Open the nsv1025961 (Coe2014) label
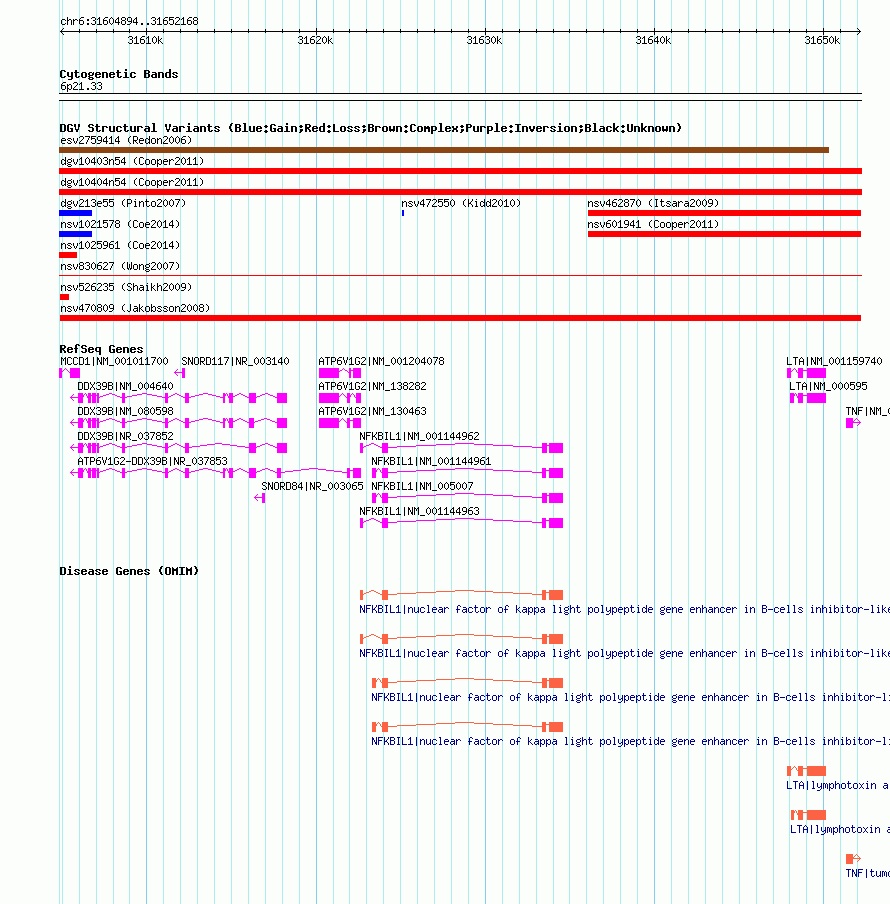Screen dimensions: 890x904 point(120,245)
